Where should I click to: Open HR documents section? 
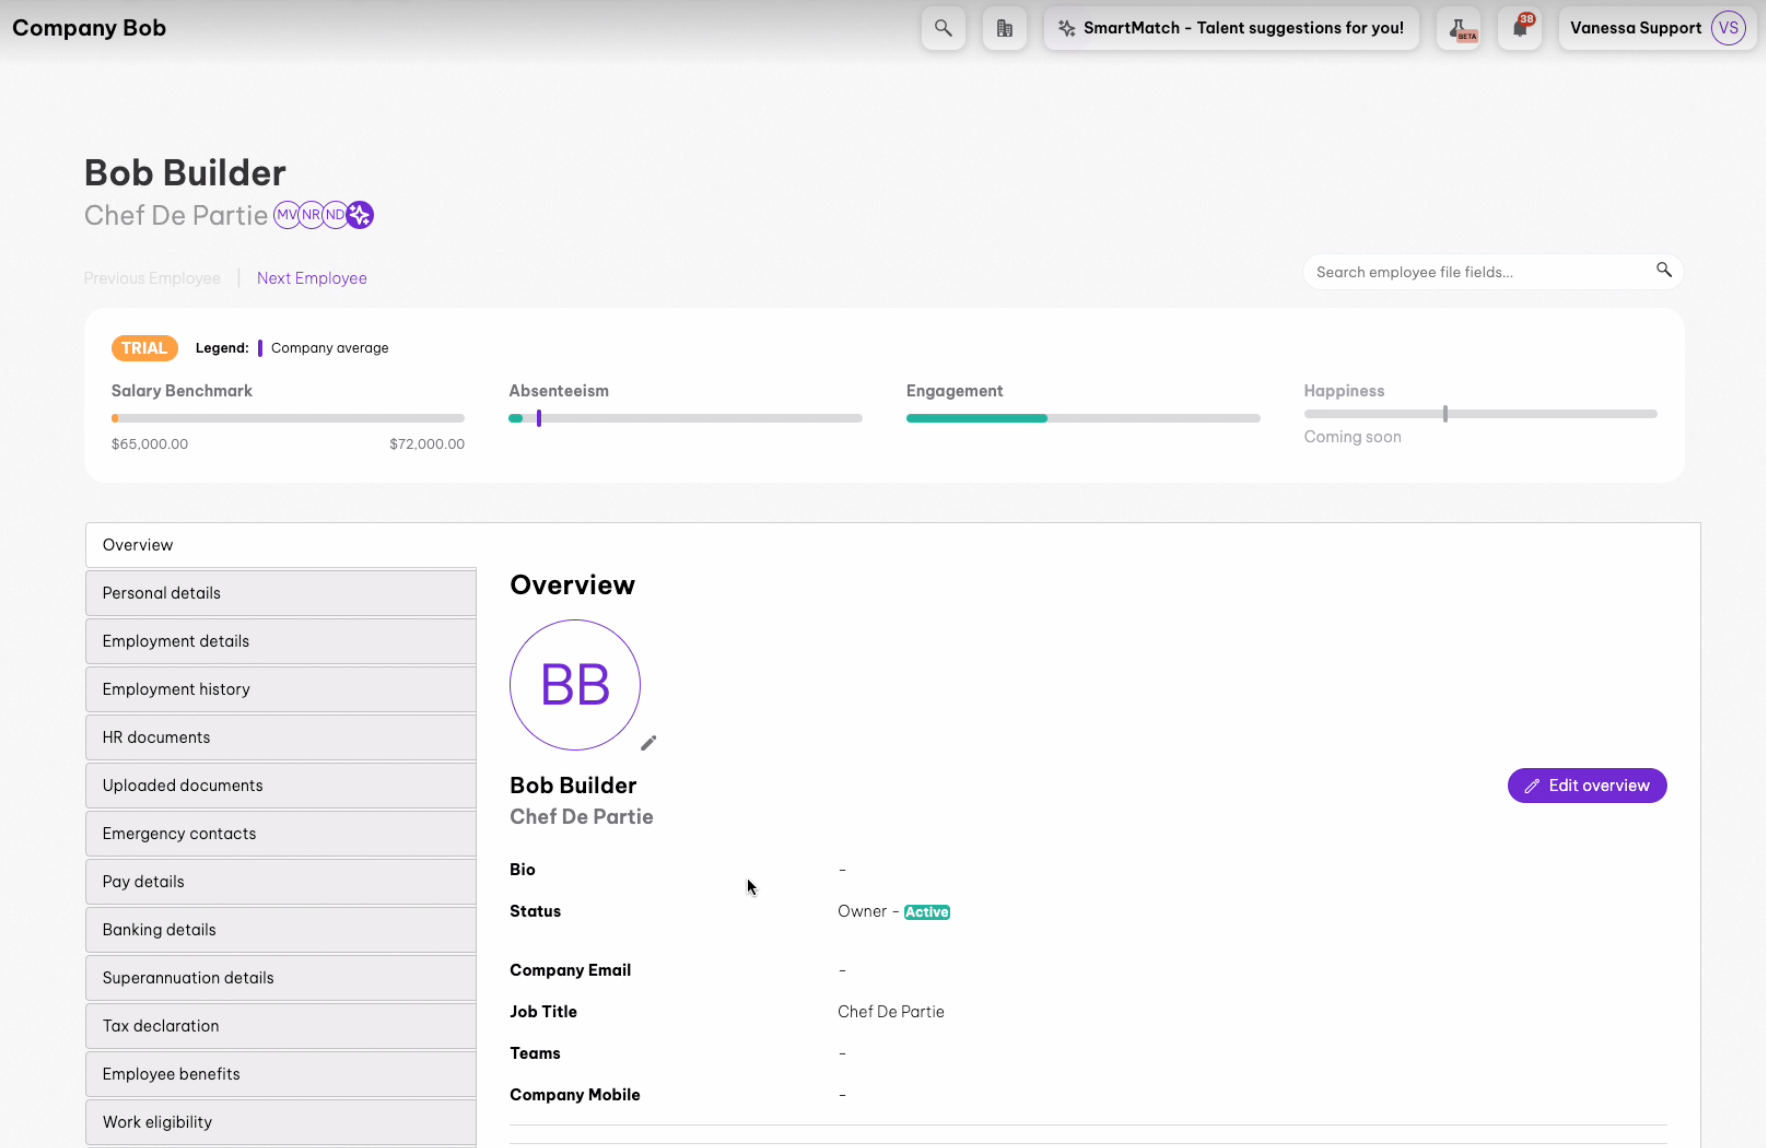point(281,737)
